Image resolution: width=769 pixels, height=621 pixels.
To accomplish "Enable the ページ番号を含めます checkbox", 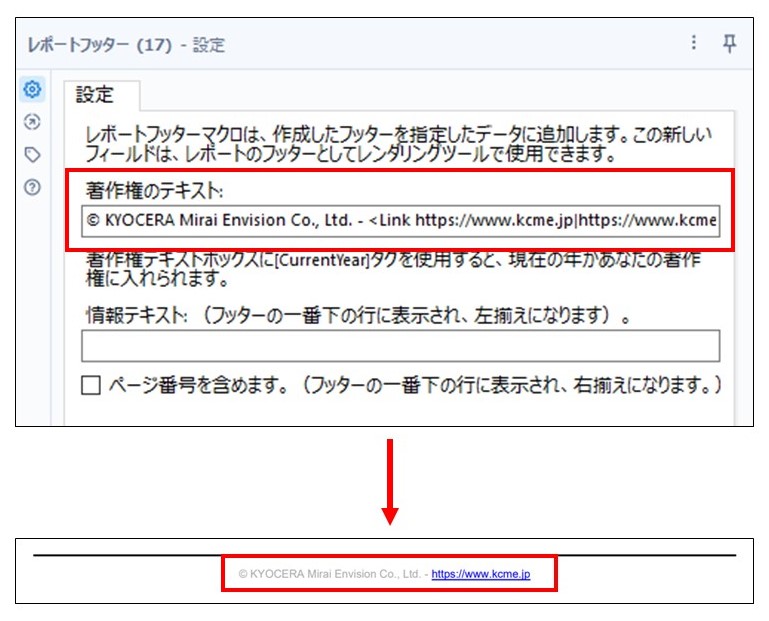I will coord(91,385).
